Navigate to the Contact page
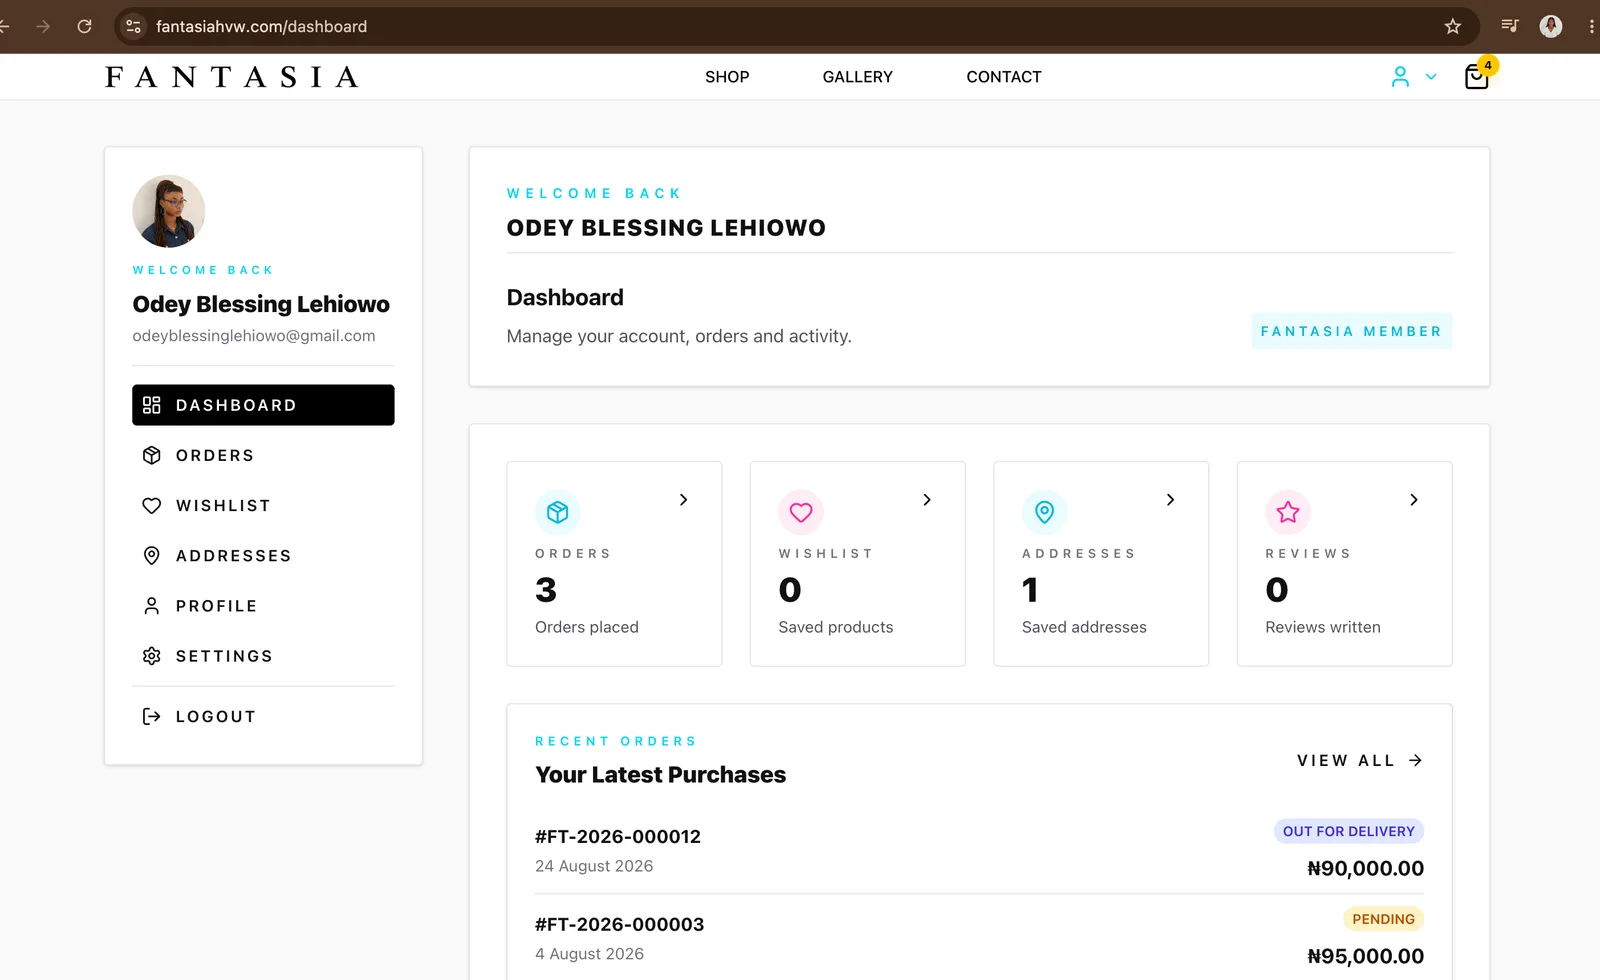The image size is (1600, 980). pyautogui.click(x=1004, y=77)
